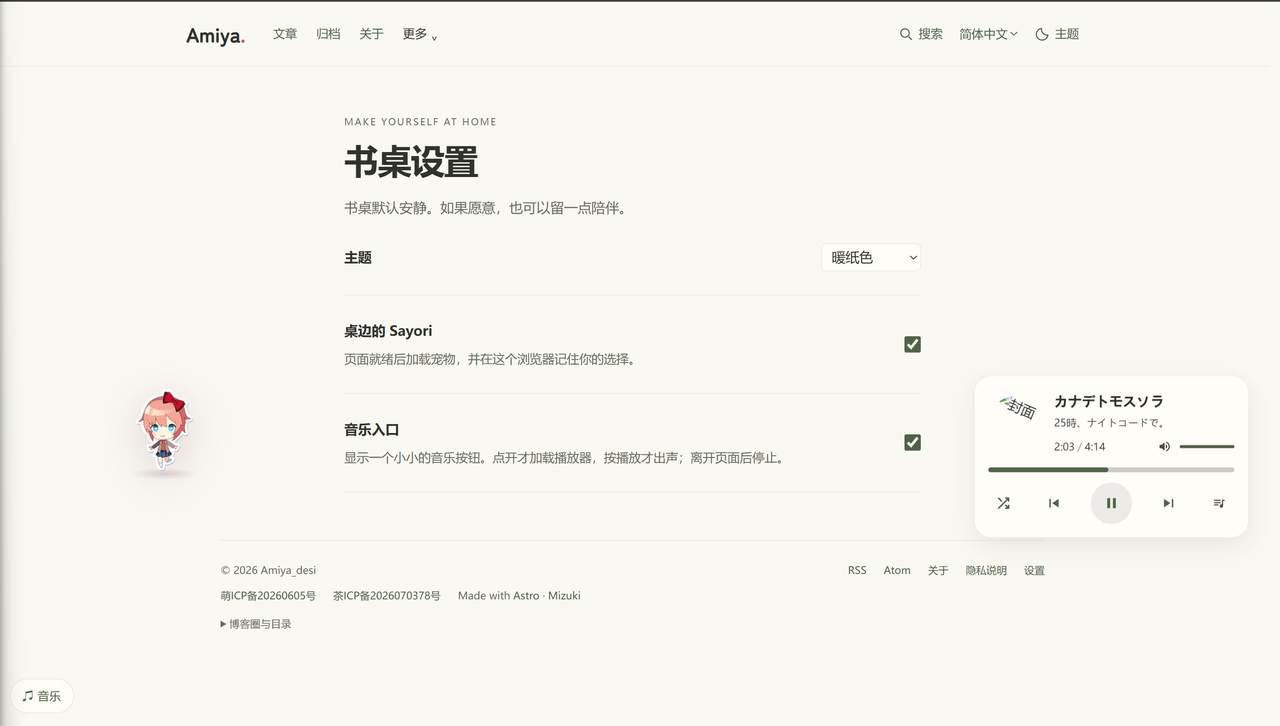The image size is (1280, 726).
Task: Open 隐私说明 in the footer
Action: click(986, 570)
